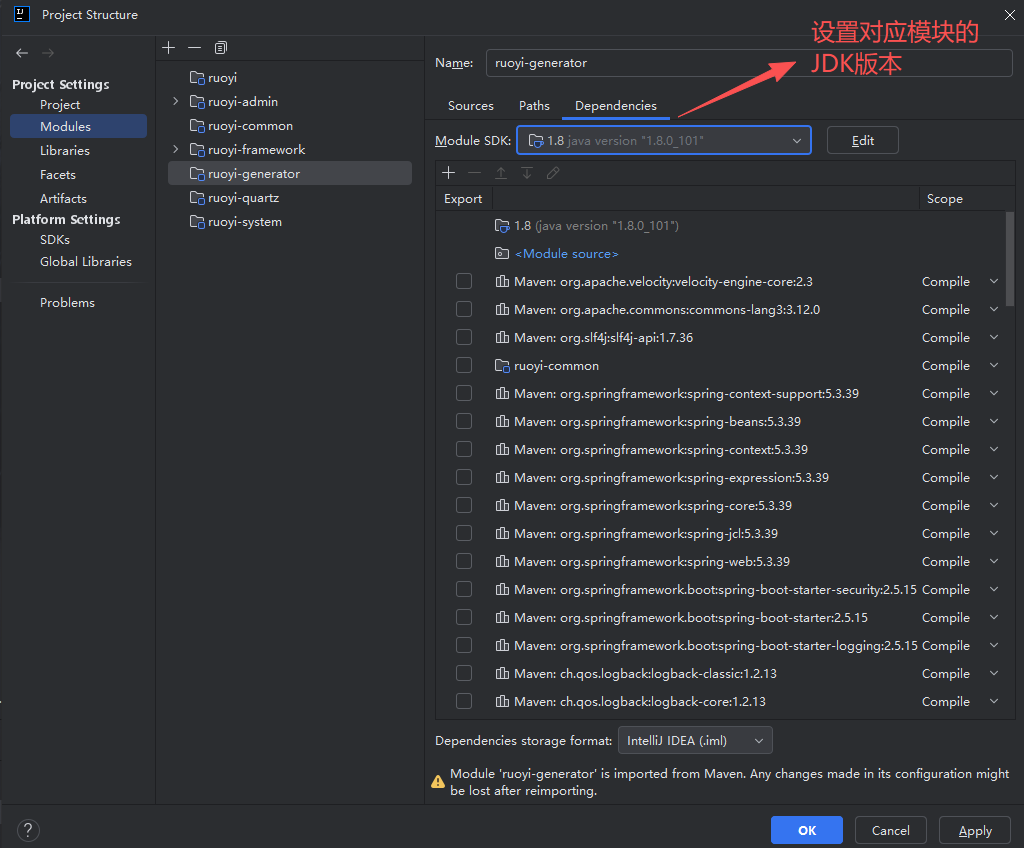Click the Apply button

(975, 830)
